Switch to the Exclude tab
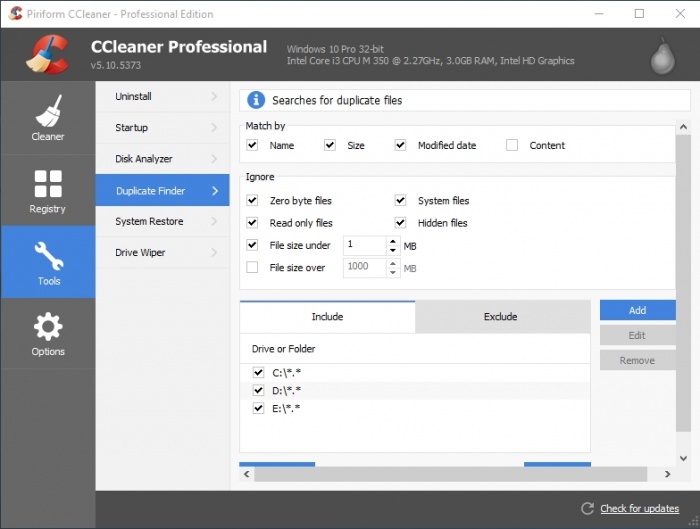Screen dimensions: 700x529 tap(501, 317)
